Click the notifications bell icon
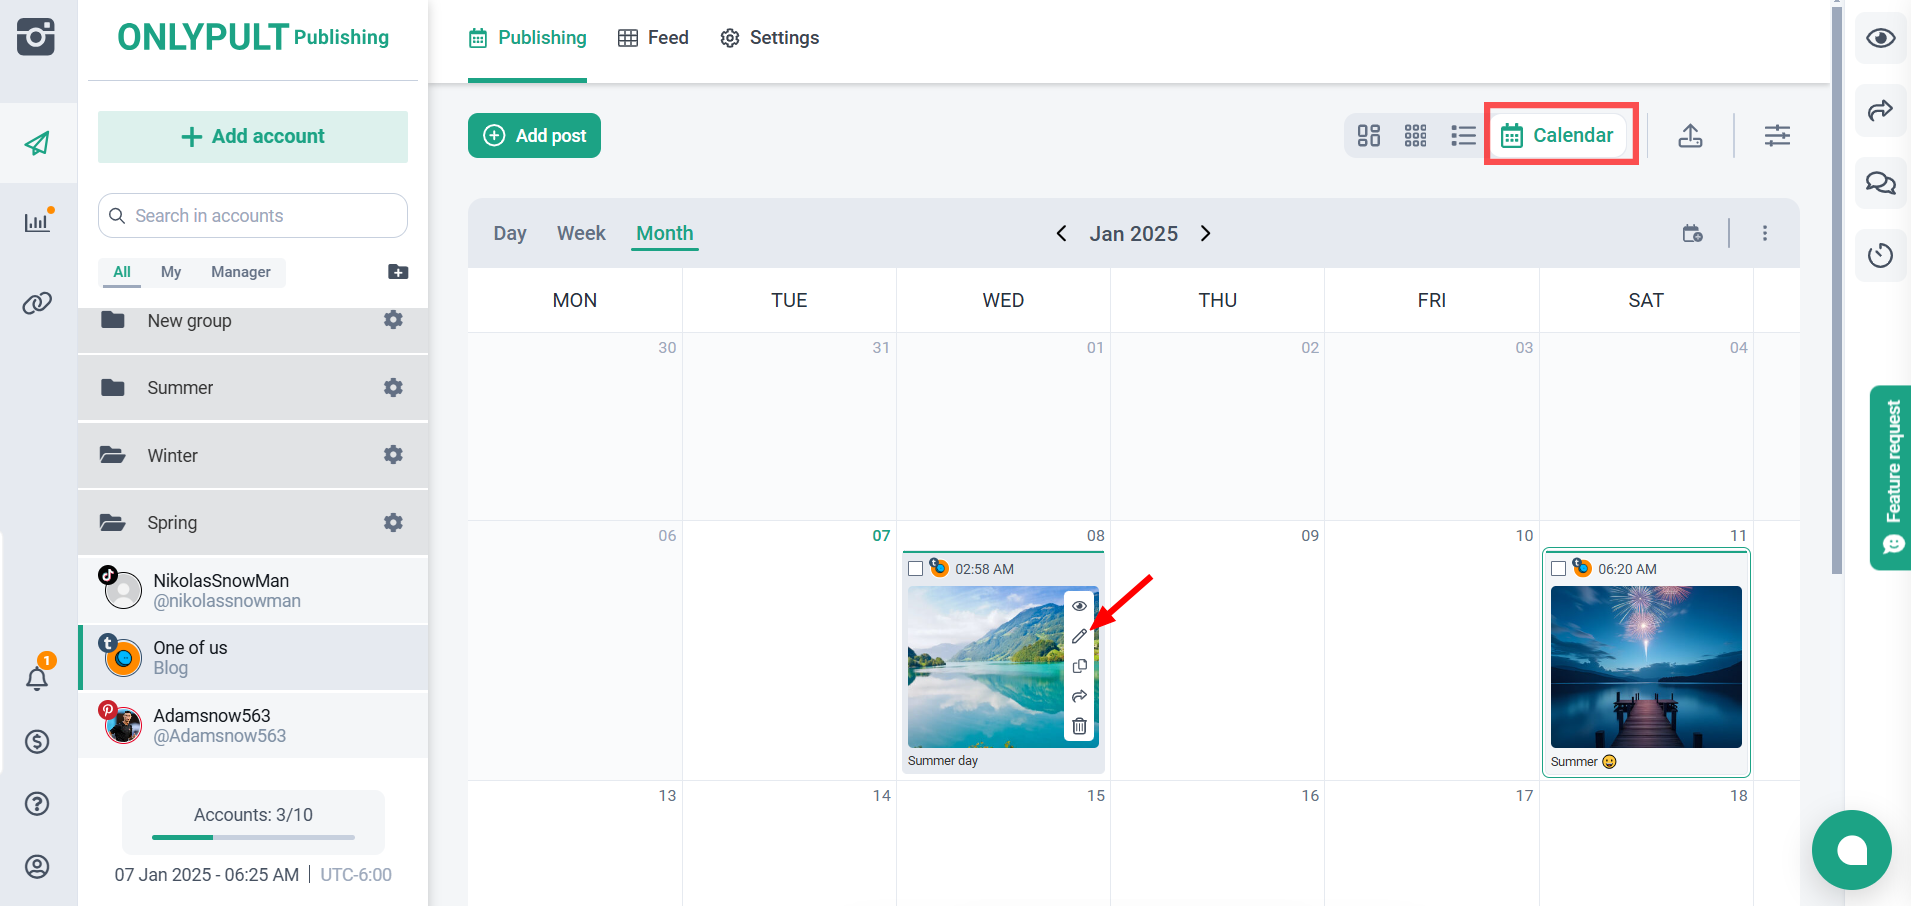The height and width of the screenshot is (906, 1911). click(x=37, y=679)
